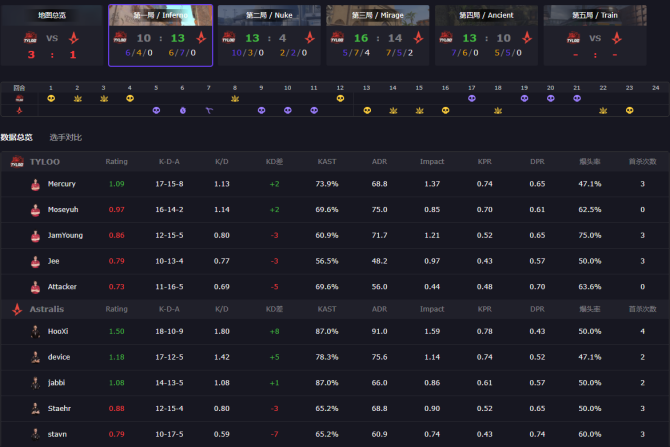Switch to the 选手对比 player comparison tab
The image size is (670, 447).
[66, 136]
